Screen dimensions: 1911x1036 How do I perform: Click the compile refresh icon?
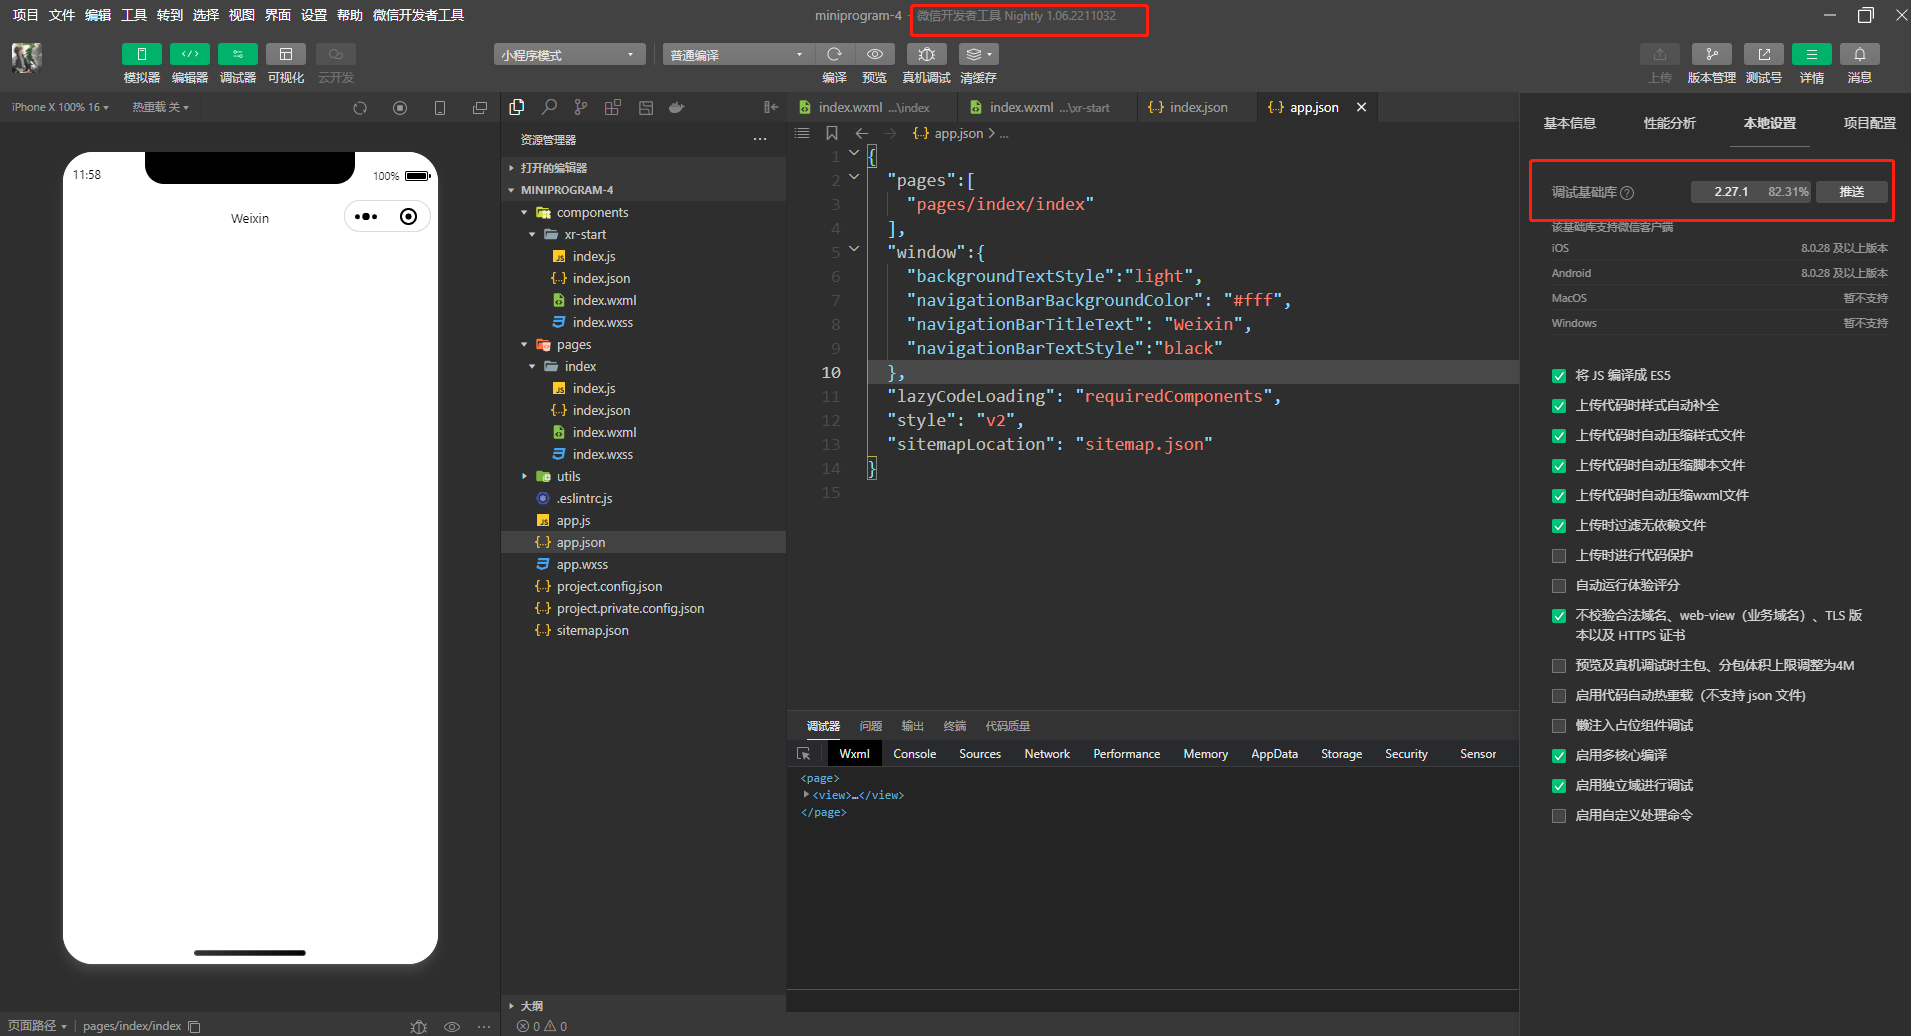[834, 54]
